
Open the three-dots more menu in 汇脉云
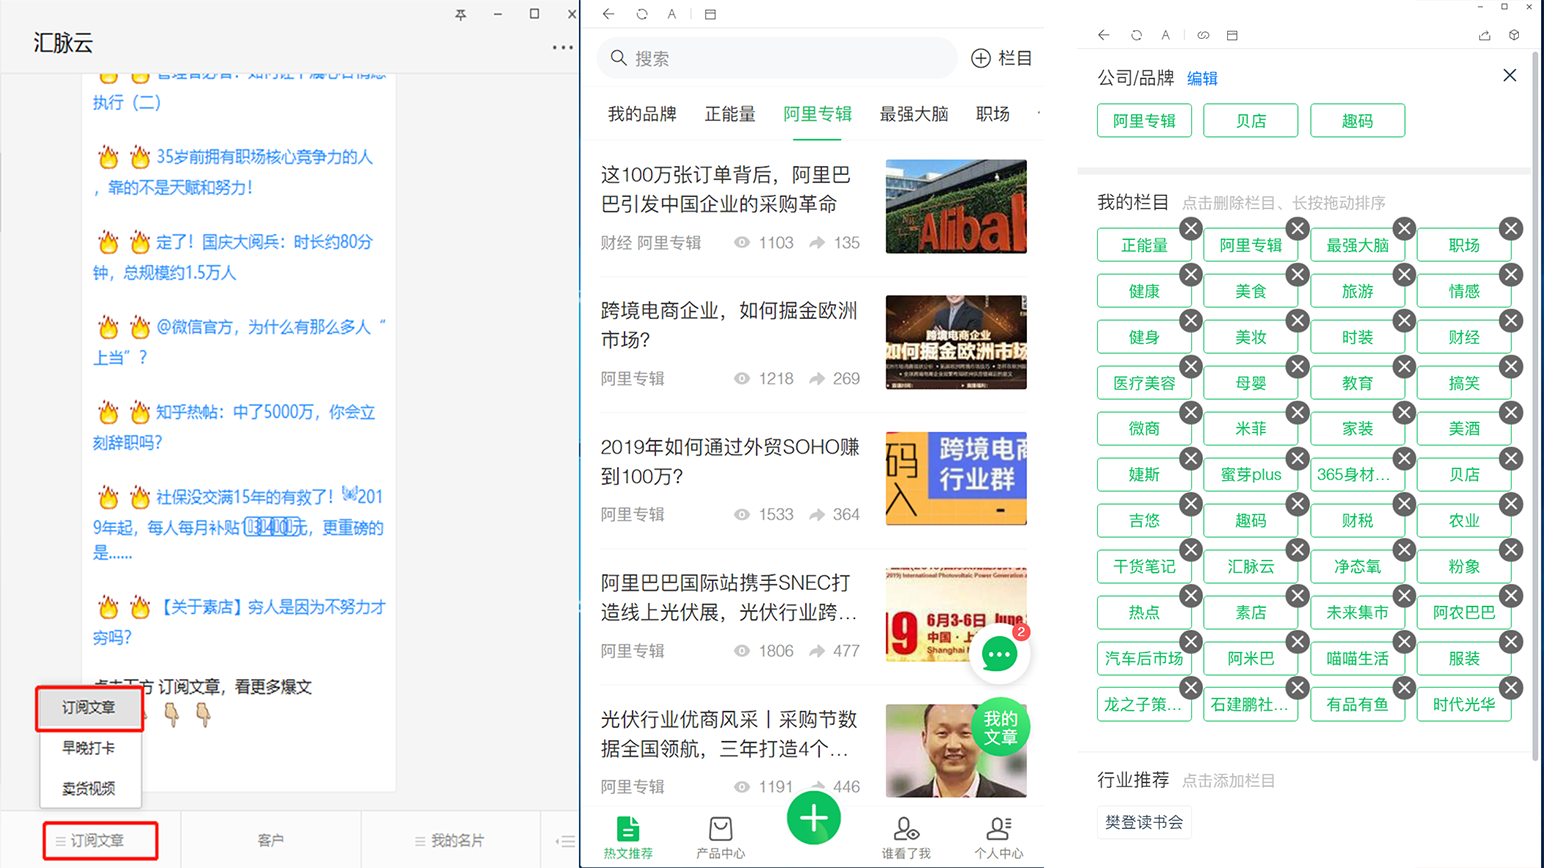562,47
